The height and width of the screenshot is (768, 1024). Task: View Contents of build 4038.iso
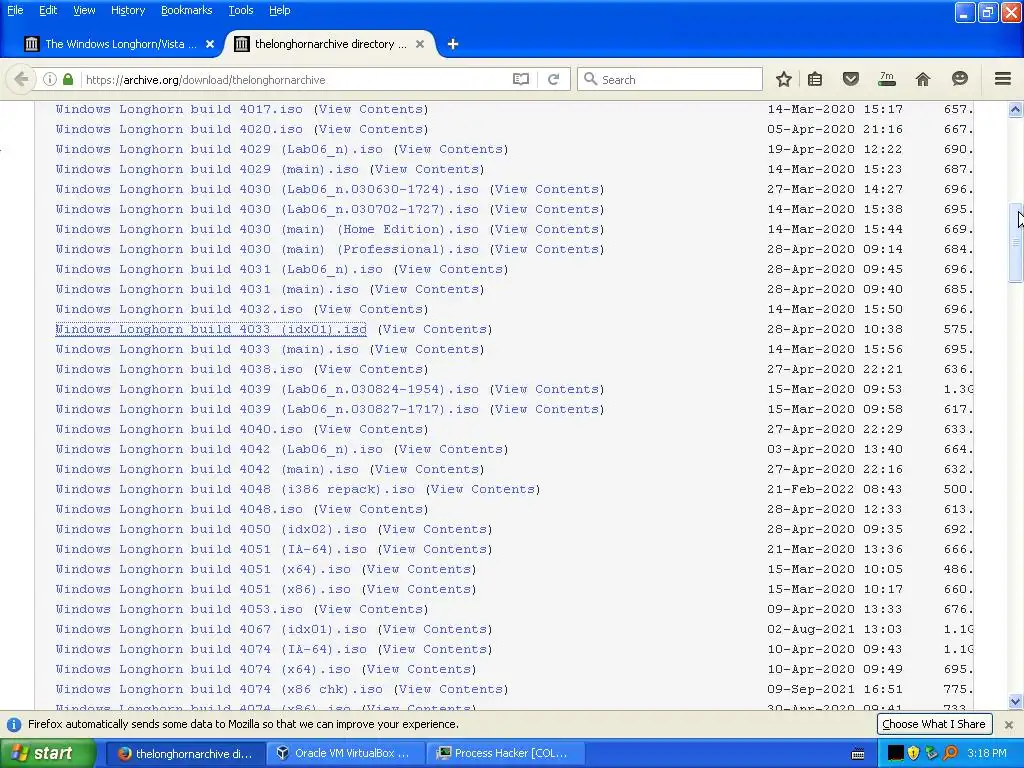(371, 370)
